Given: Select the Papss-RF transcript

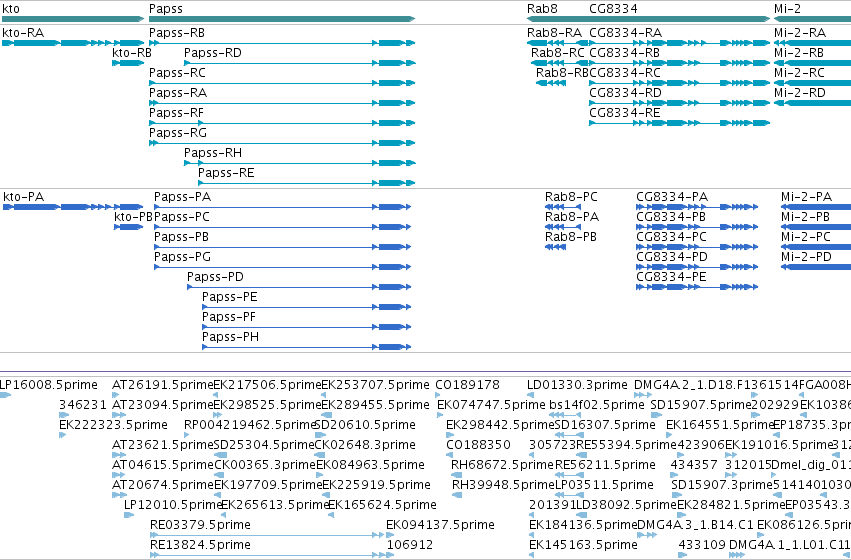Looking at the screenshot, I should [282, 123].
